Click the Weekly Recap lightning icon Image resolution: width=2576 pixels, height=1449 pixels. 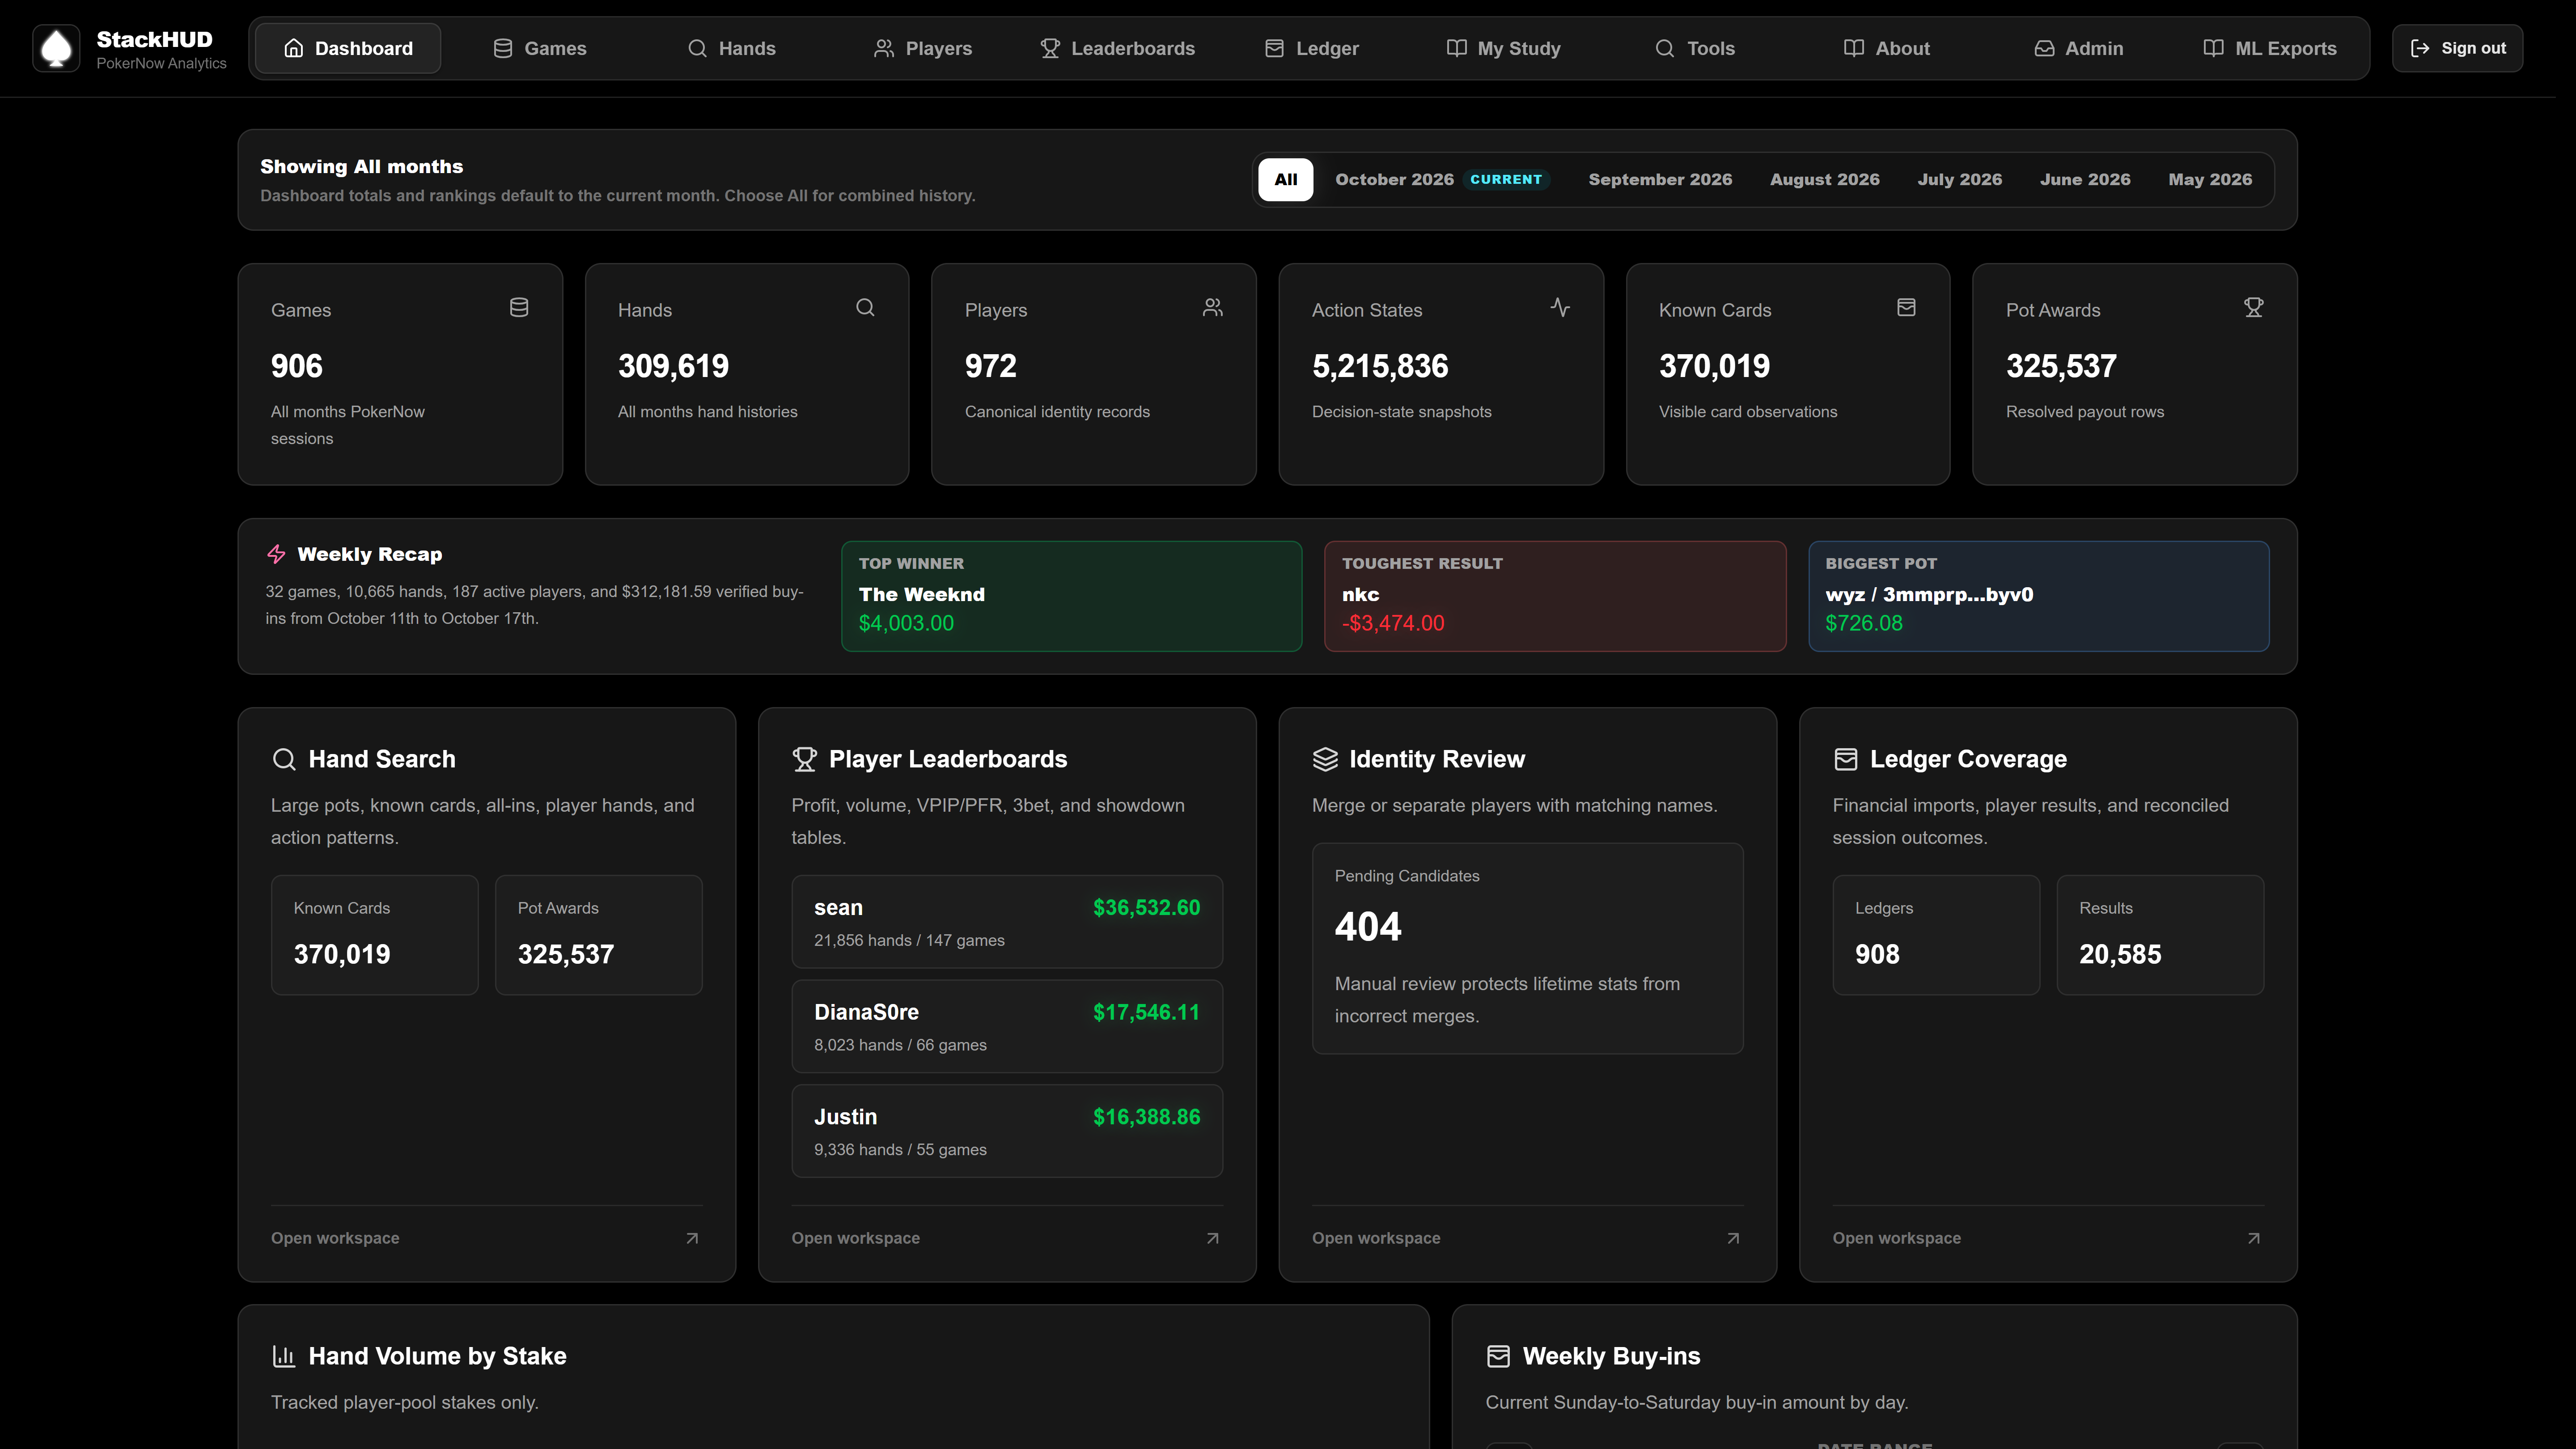(276, 554)
